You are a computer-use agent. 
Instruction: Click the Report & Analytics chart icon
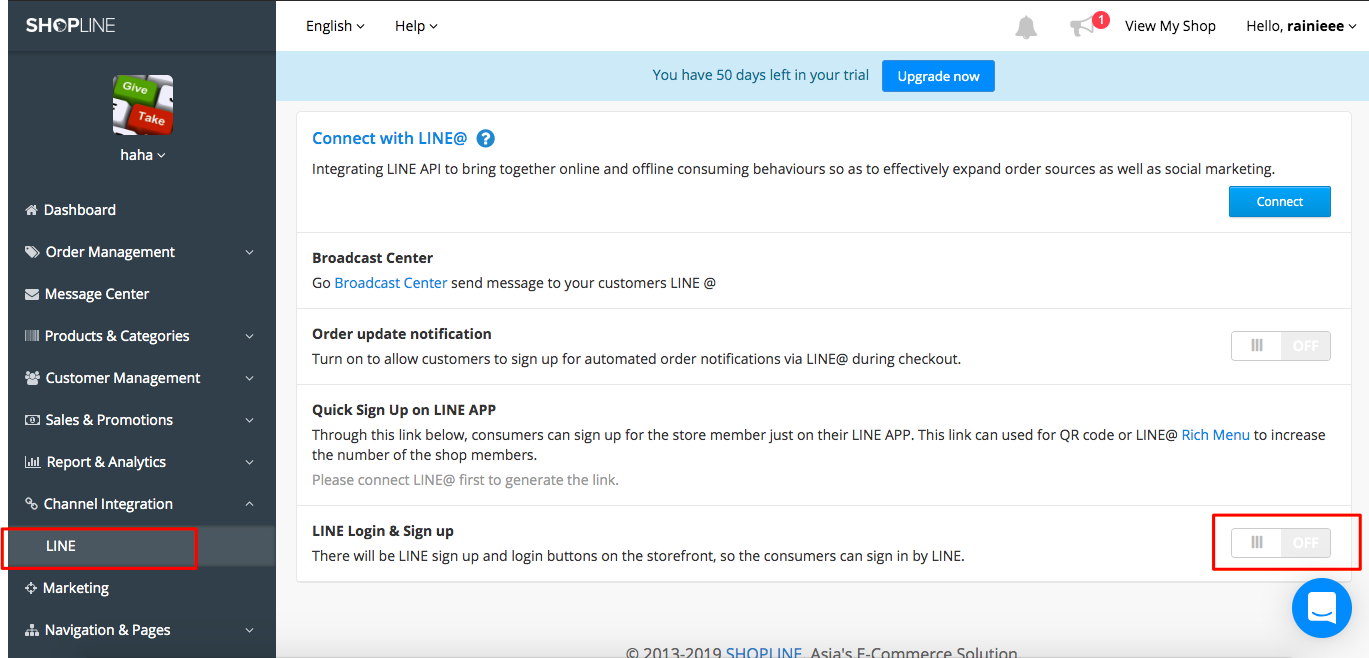(x=32, y=462)
